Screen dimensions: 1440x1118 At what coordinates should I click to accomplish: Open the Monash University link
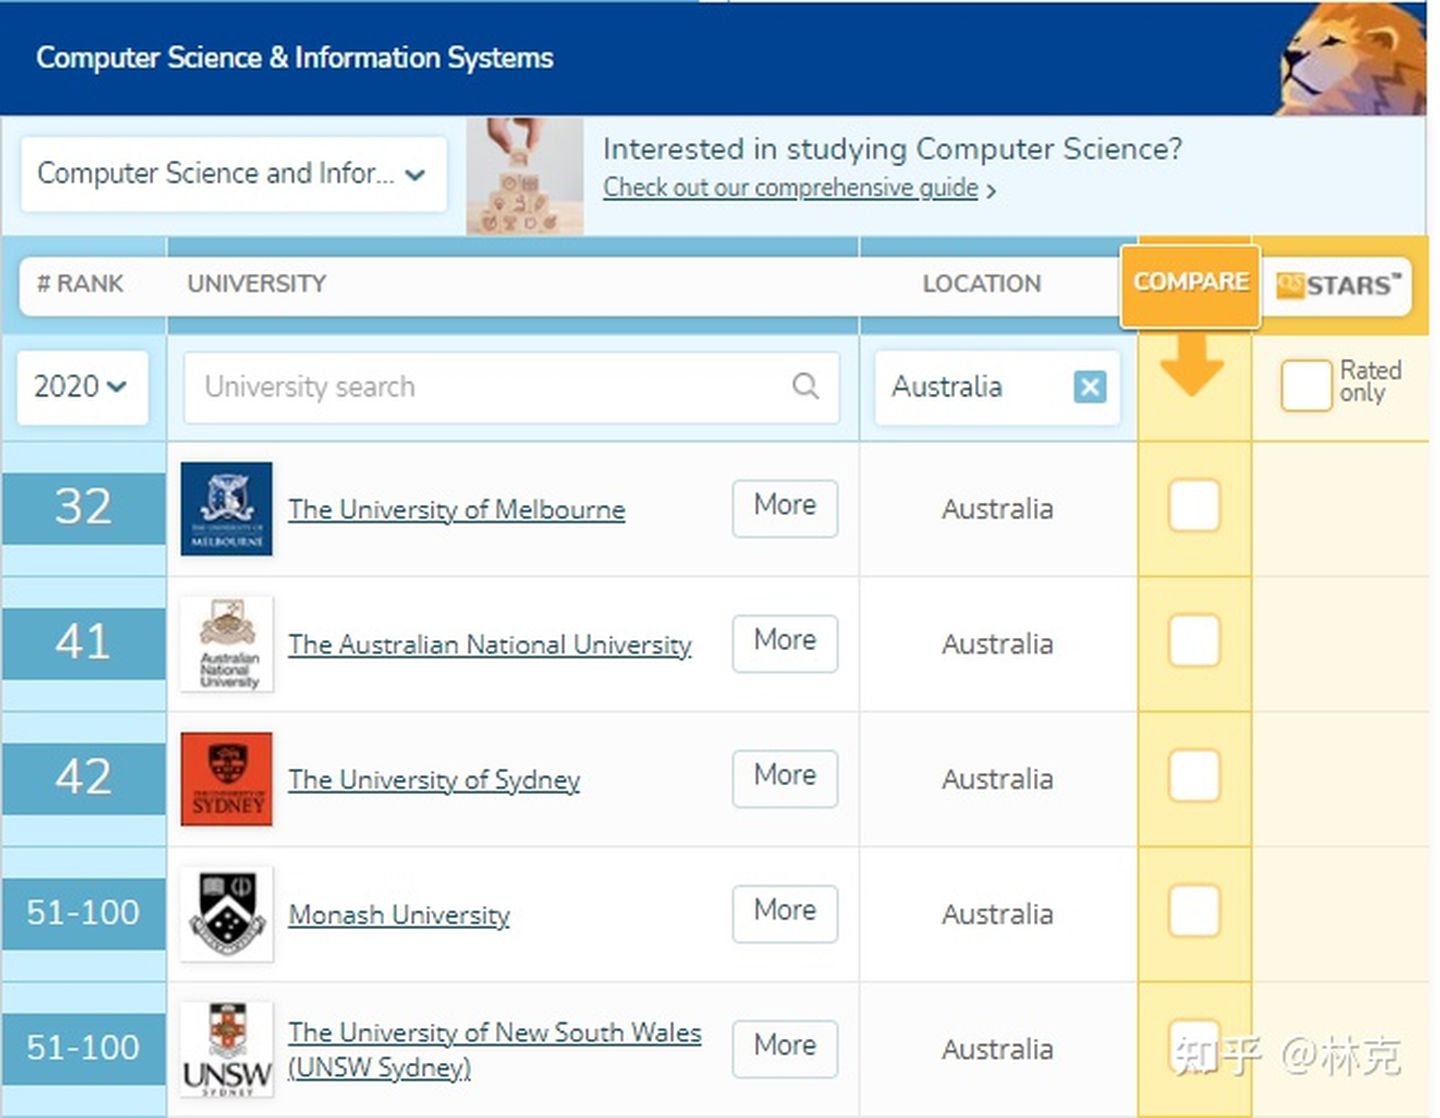(399, 914)
